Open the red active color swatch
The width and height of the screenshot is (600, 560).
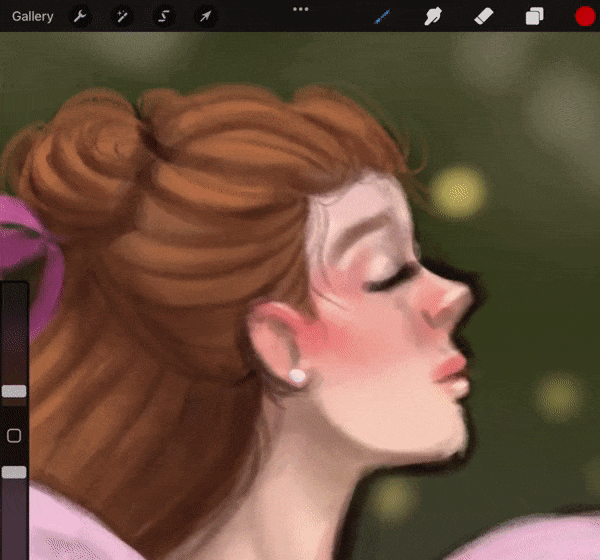[585, 16]
